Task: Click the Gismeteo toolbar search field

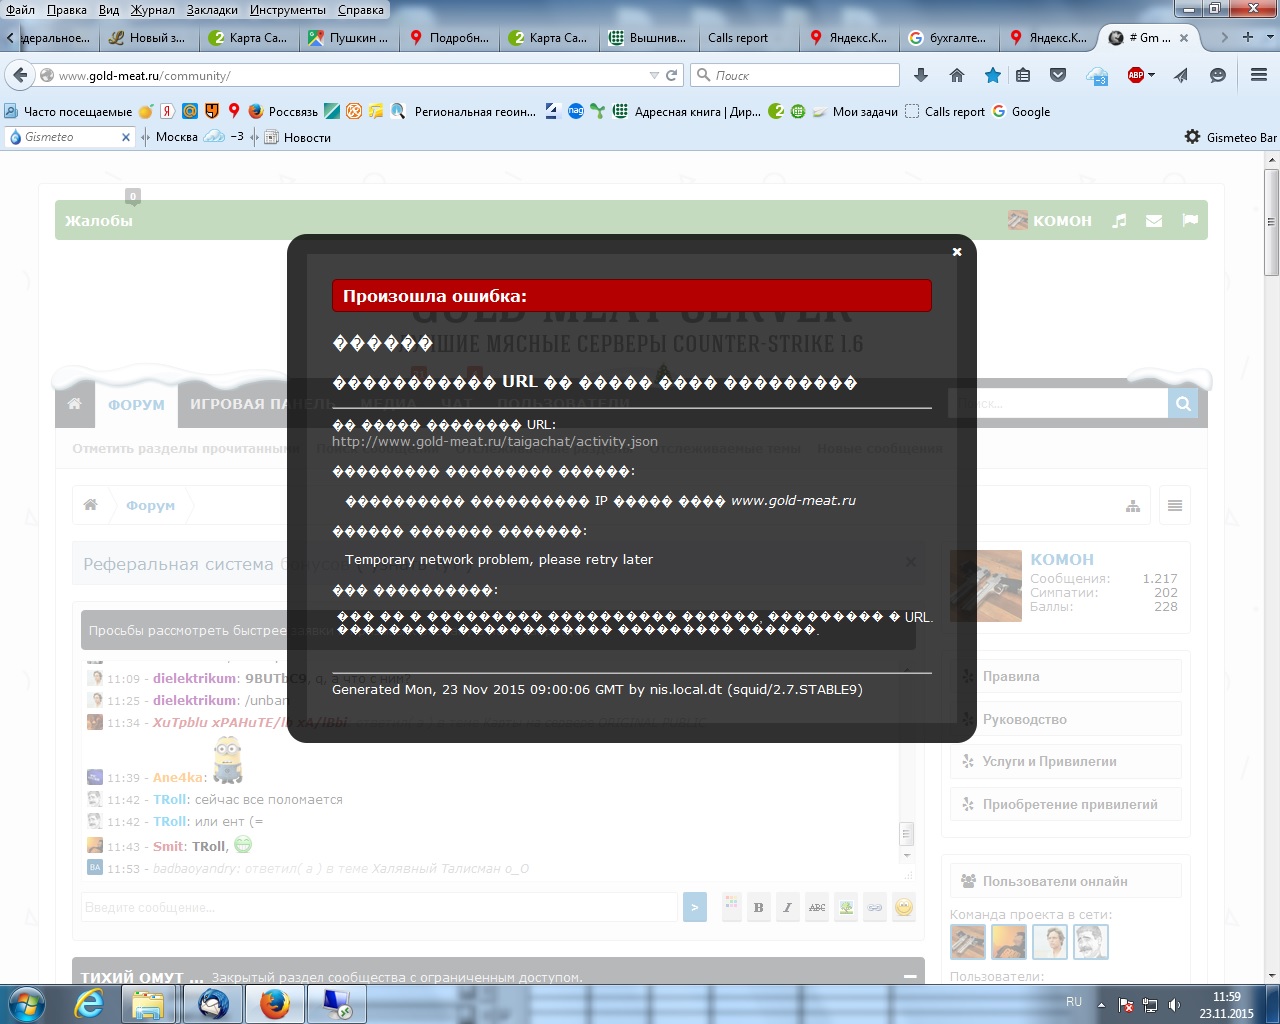Action: pyautogui.click(x=70, y=137)
